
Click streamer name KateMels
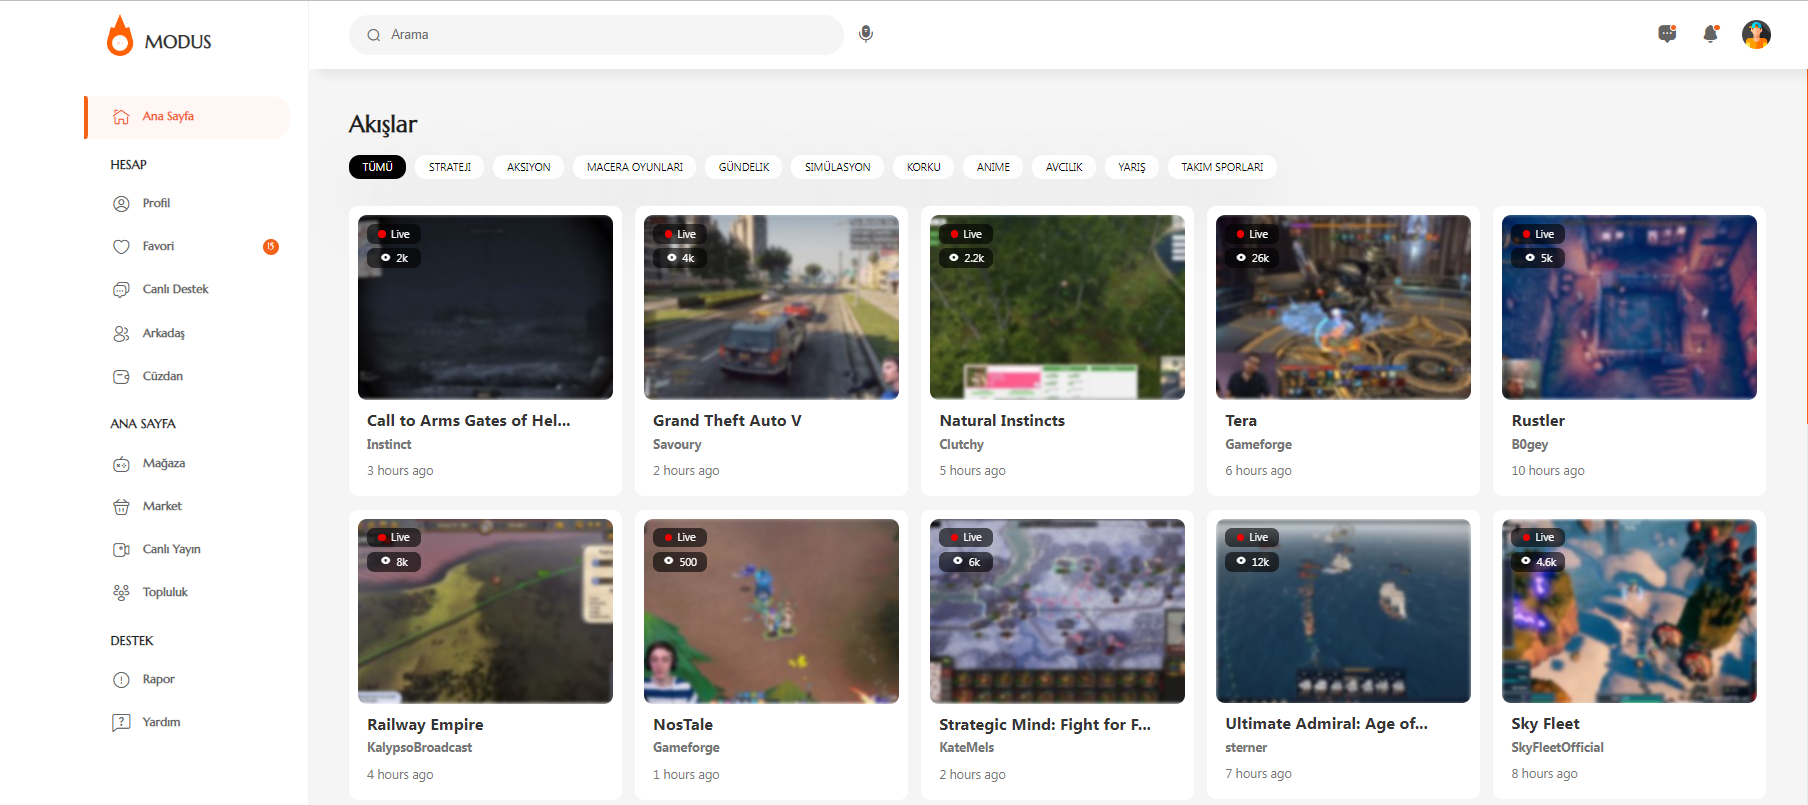pyautogui.click(x=966, y=748)
